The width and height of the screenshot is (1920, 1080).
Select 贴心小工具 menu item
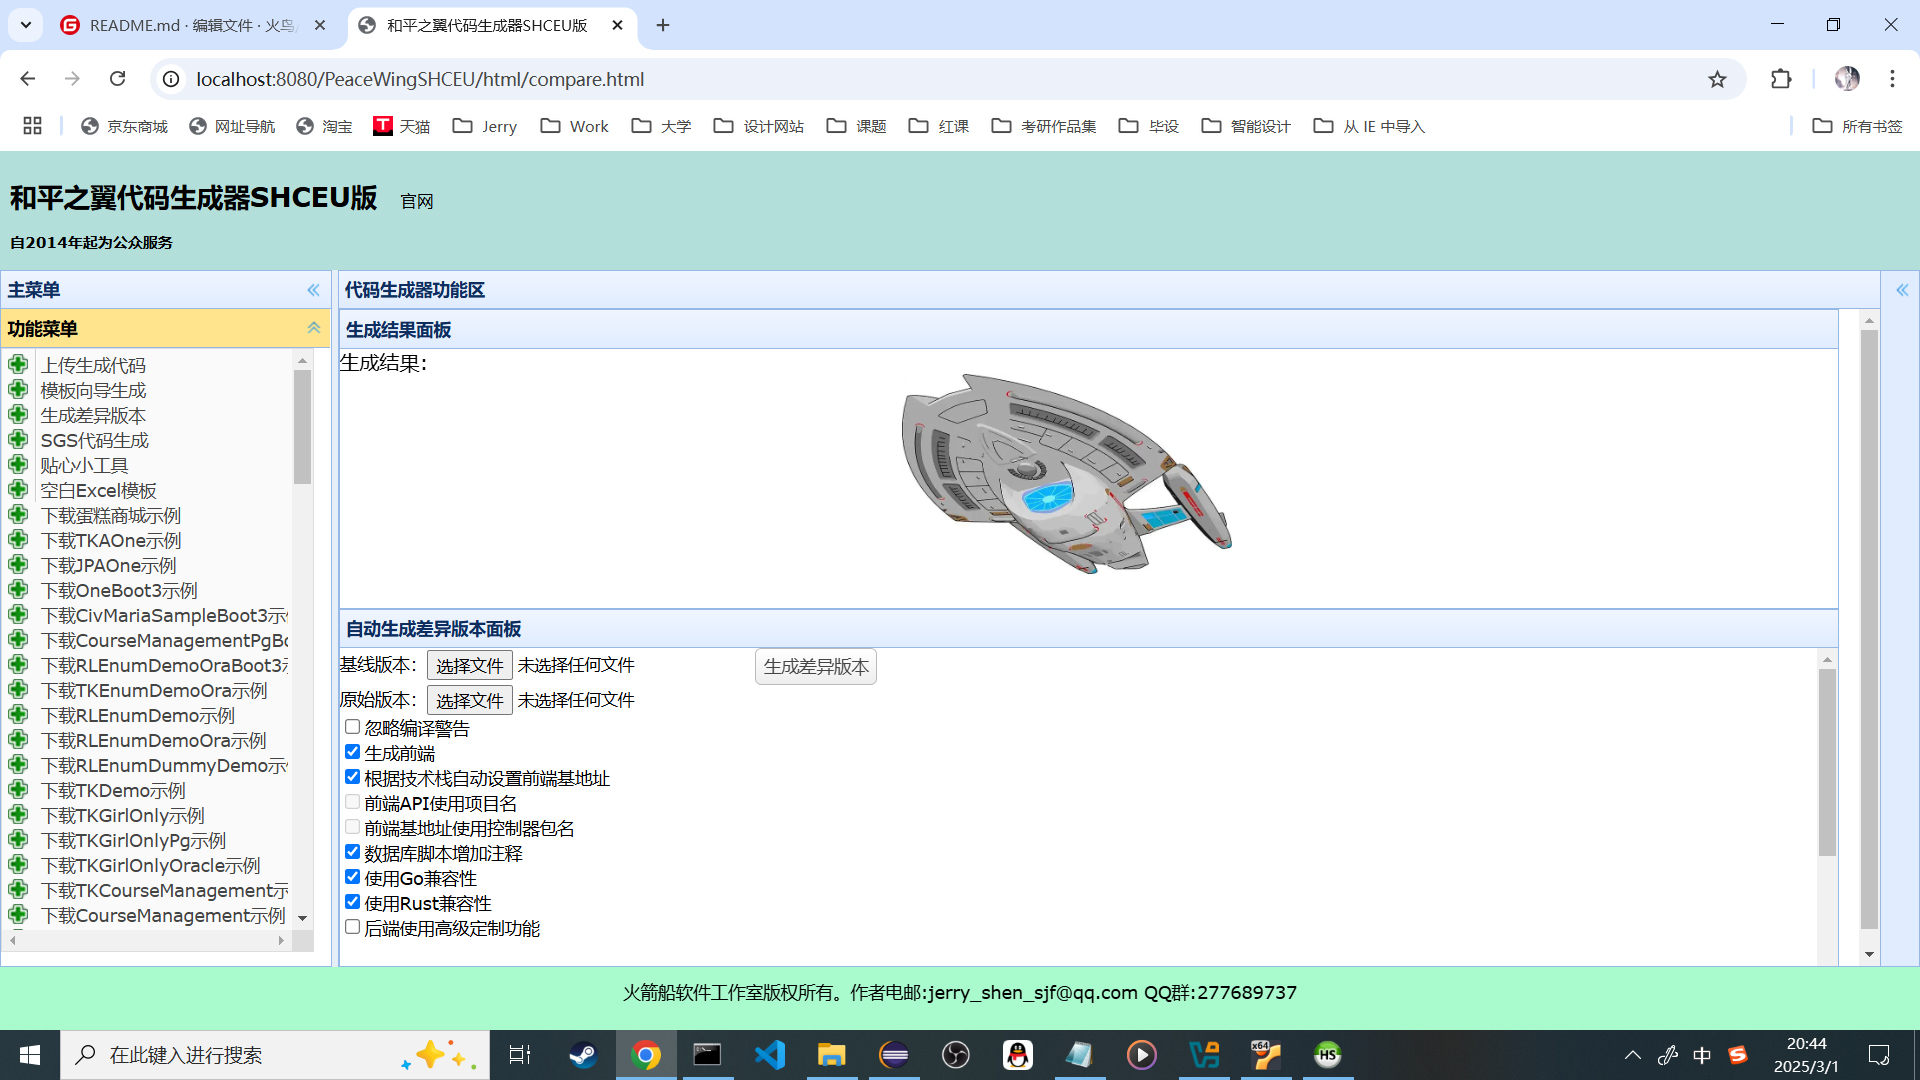84,465
